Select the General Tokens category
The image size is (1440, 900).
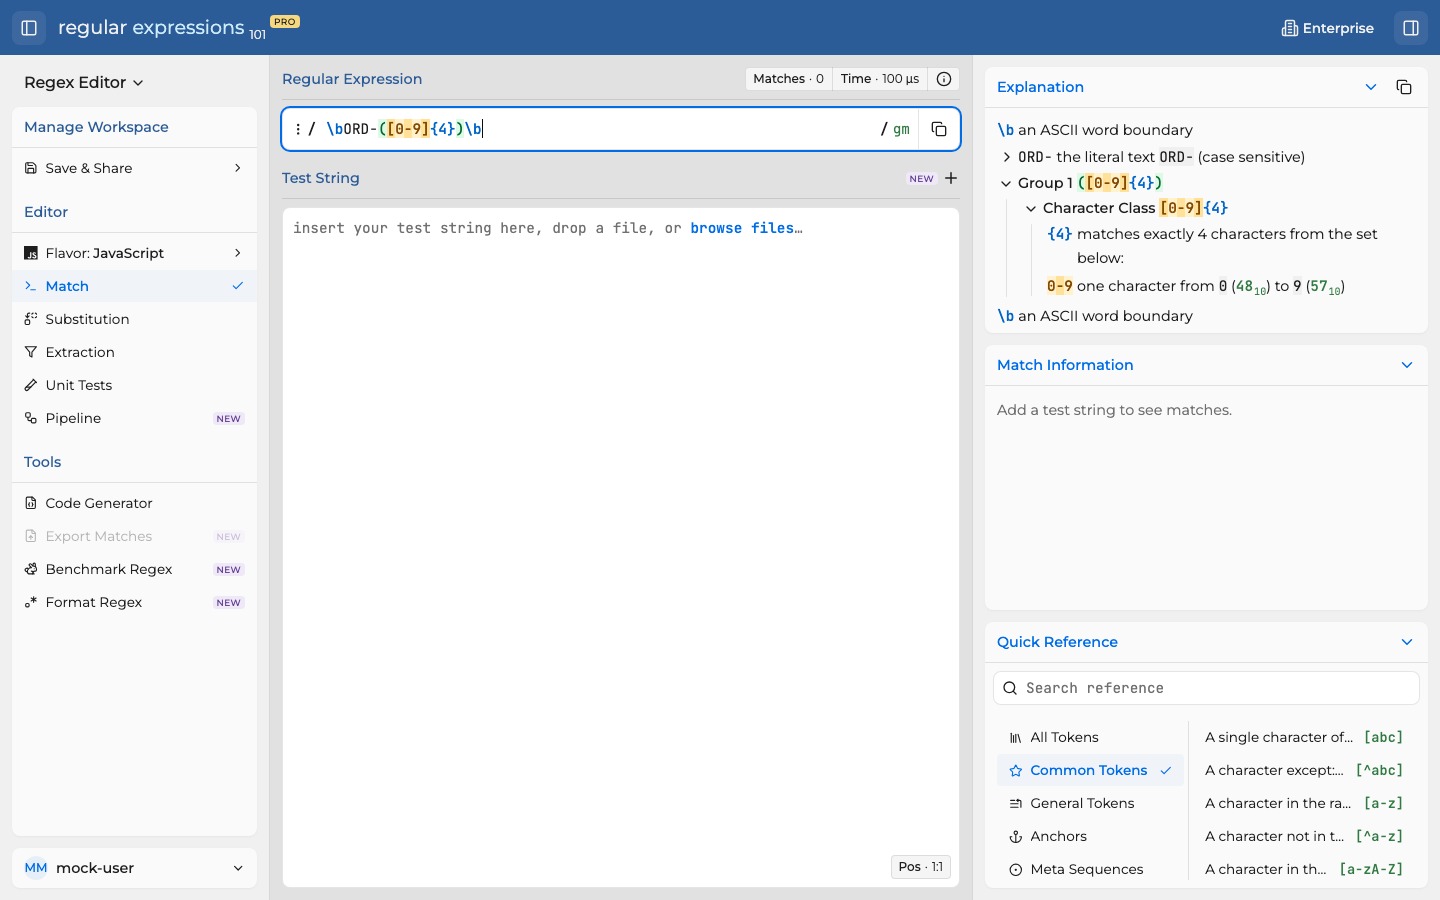[x=1091, y=803]
